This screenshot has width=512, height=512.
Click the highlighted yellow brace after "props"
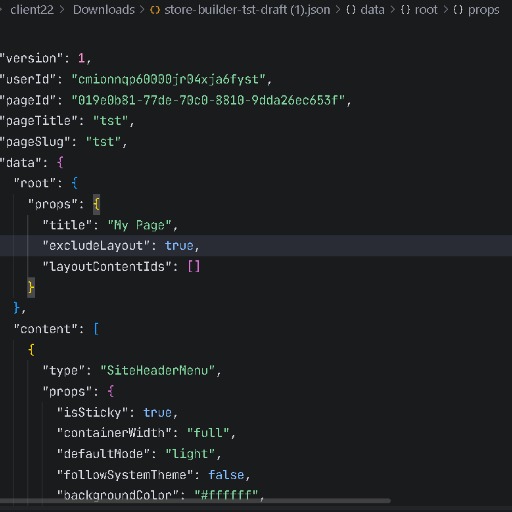96,204
